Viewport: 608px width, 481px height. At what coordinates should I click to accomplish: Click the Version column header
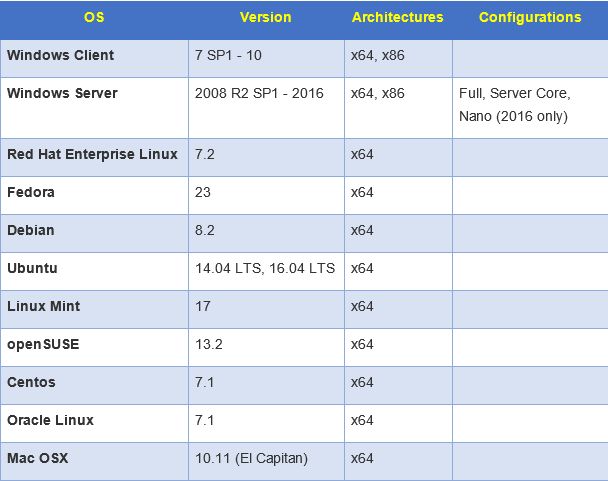point(265,17)
